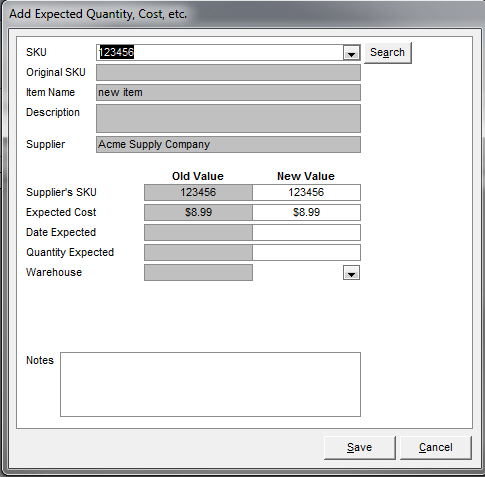This screenshot has width=485, height=477.
Task: Click the Expected Cost New Value field
Action: [x=306, y=212]
